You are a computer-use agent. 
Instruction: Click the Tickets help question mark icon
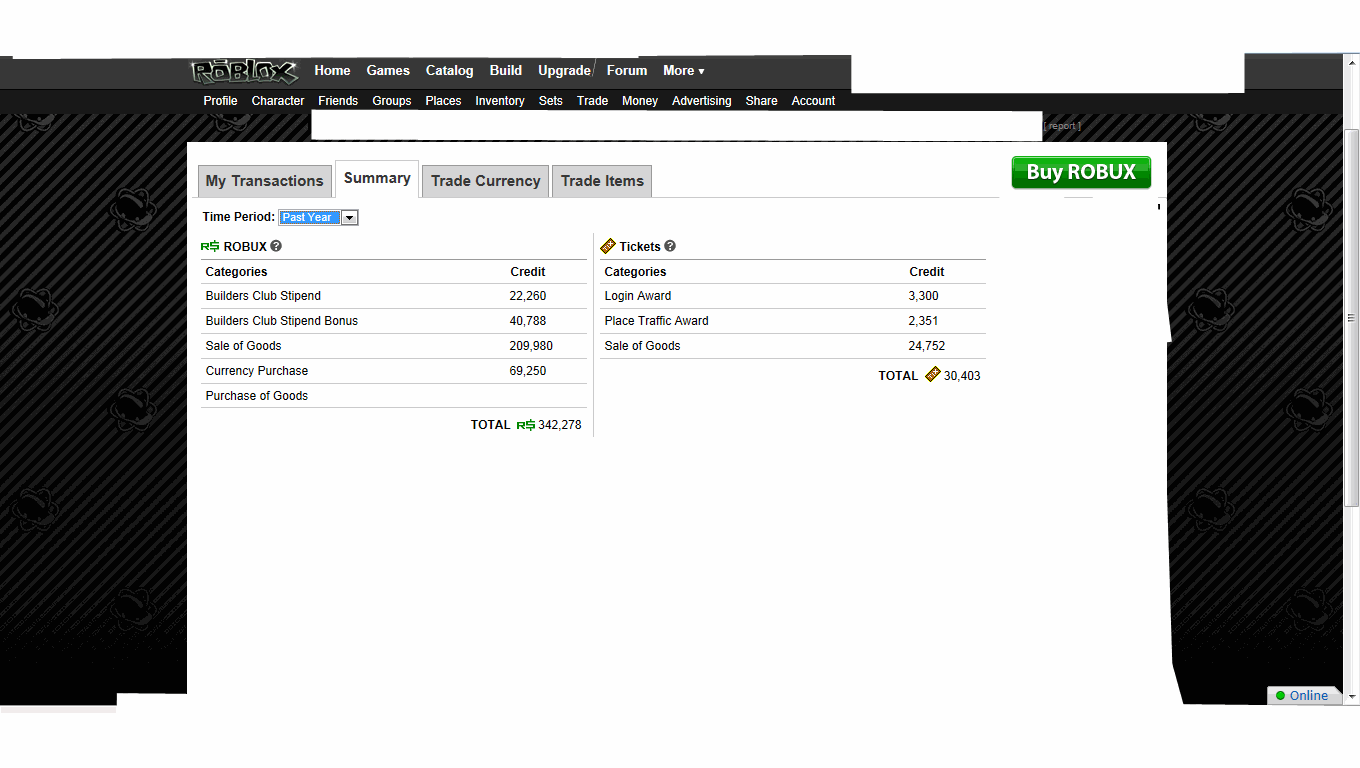pyautogui.click(x=670, y=246)
